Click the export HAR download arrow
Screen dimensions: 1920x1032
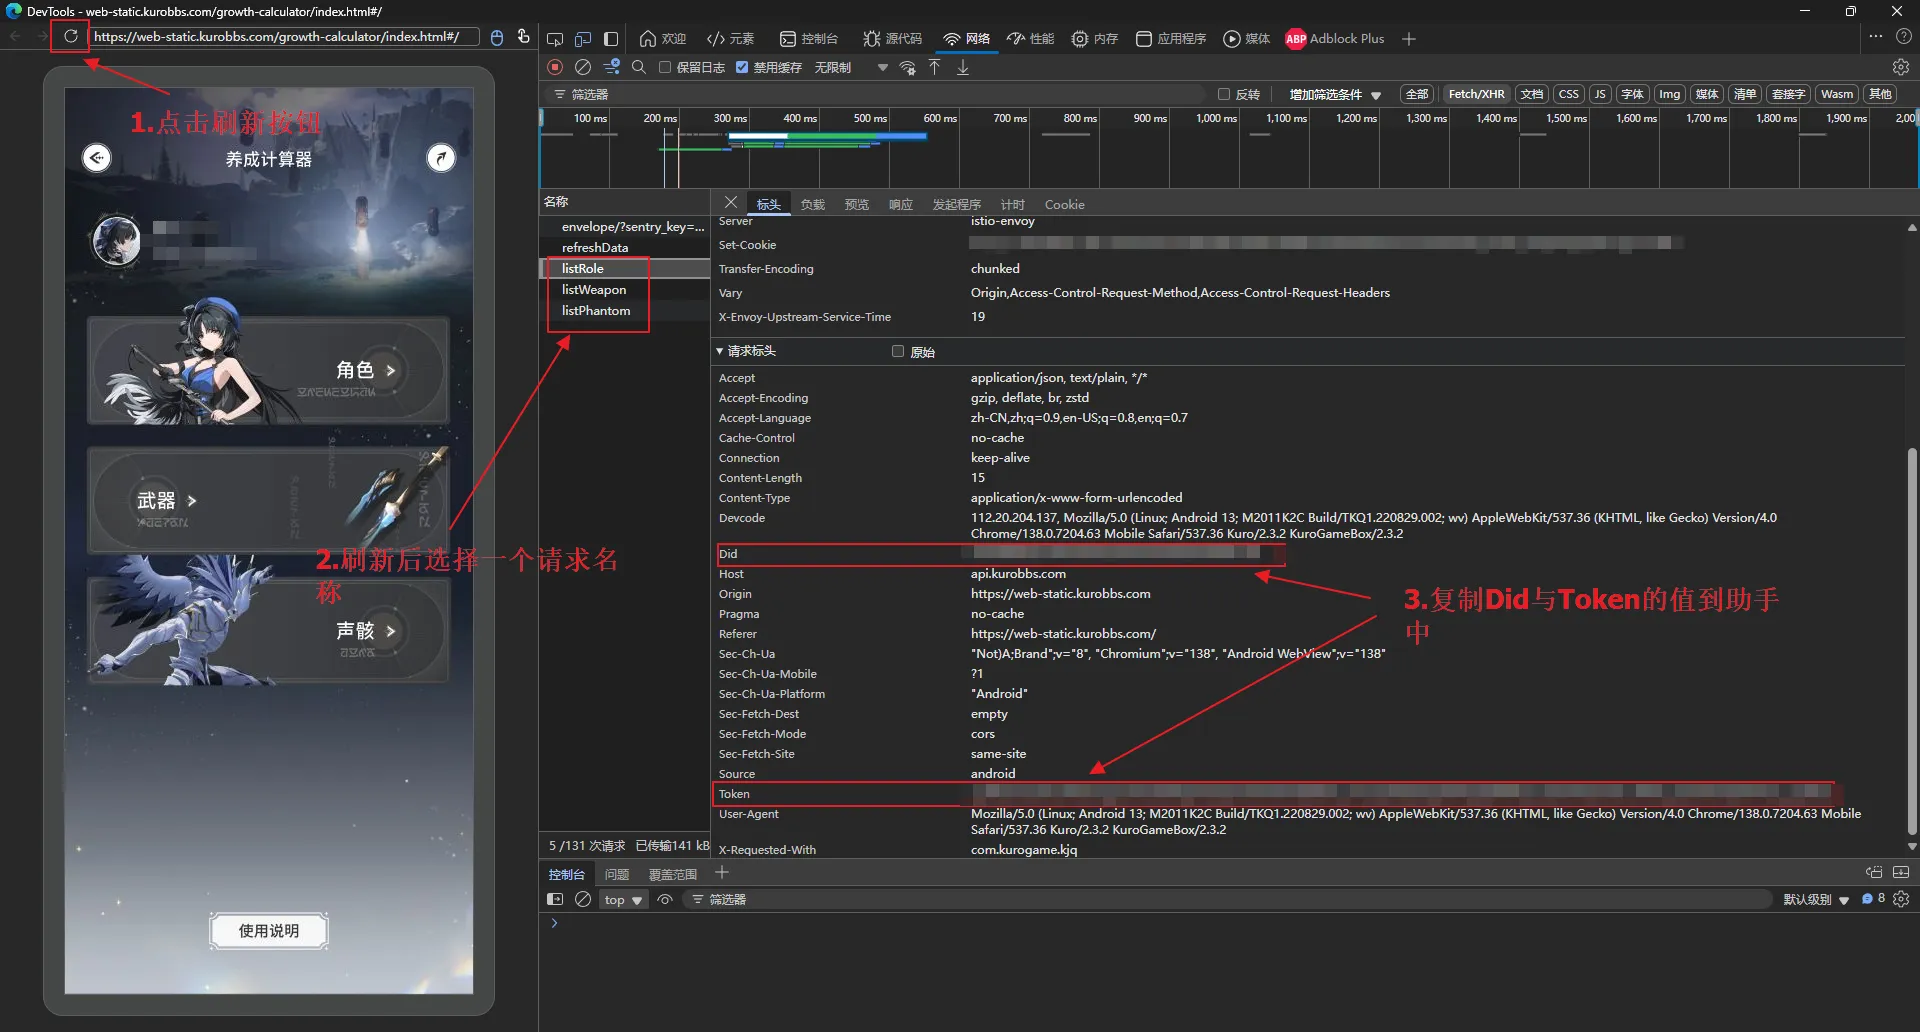(x=963, y=67)
